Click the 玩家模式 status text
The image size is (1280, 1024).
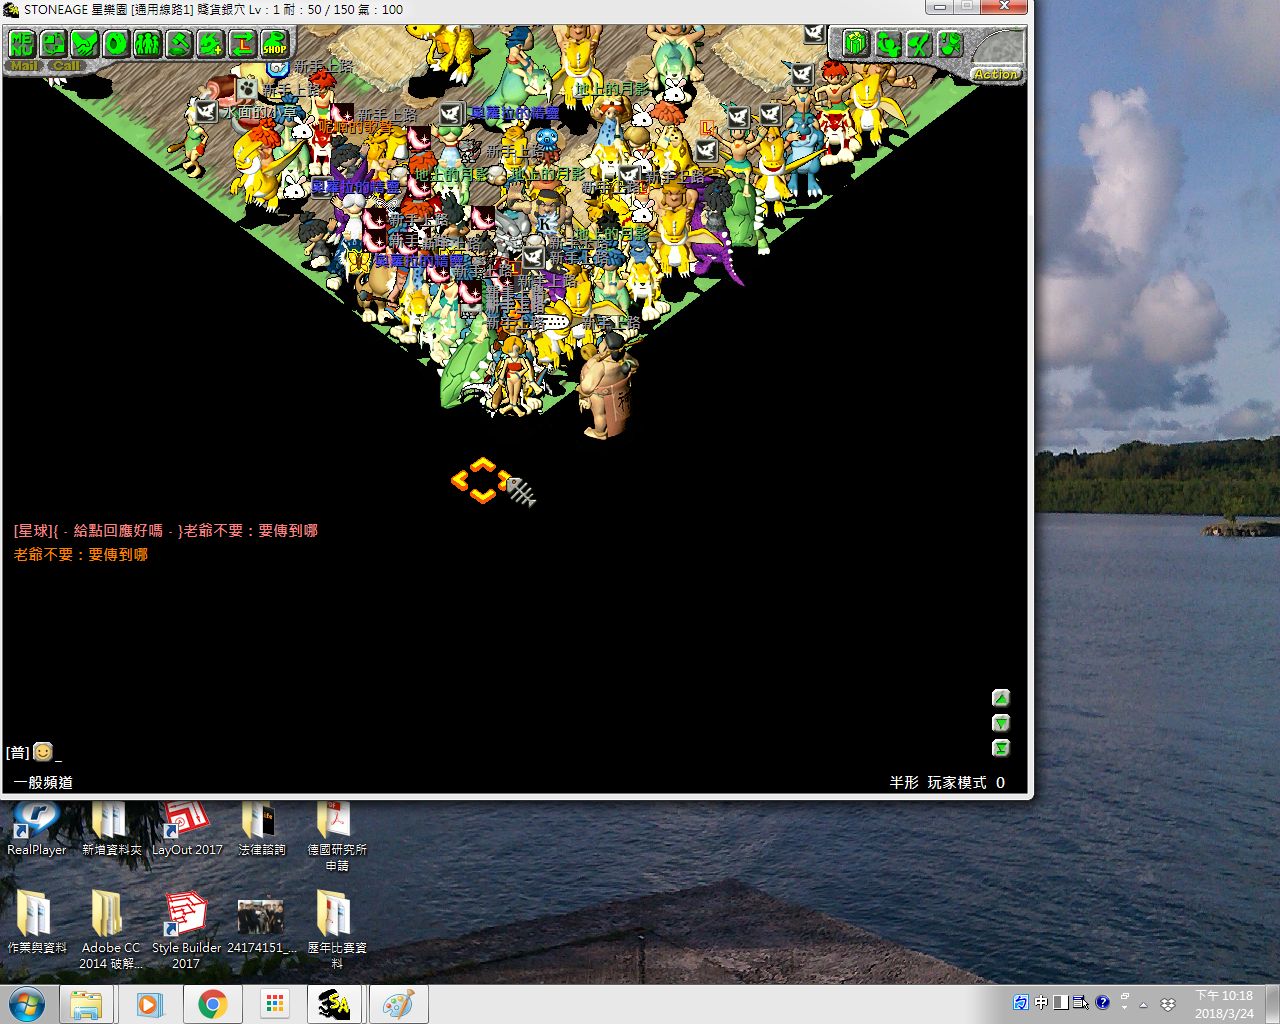(x=957, y=782)
